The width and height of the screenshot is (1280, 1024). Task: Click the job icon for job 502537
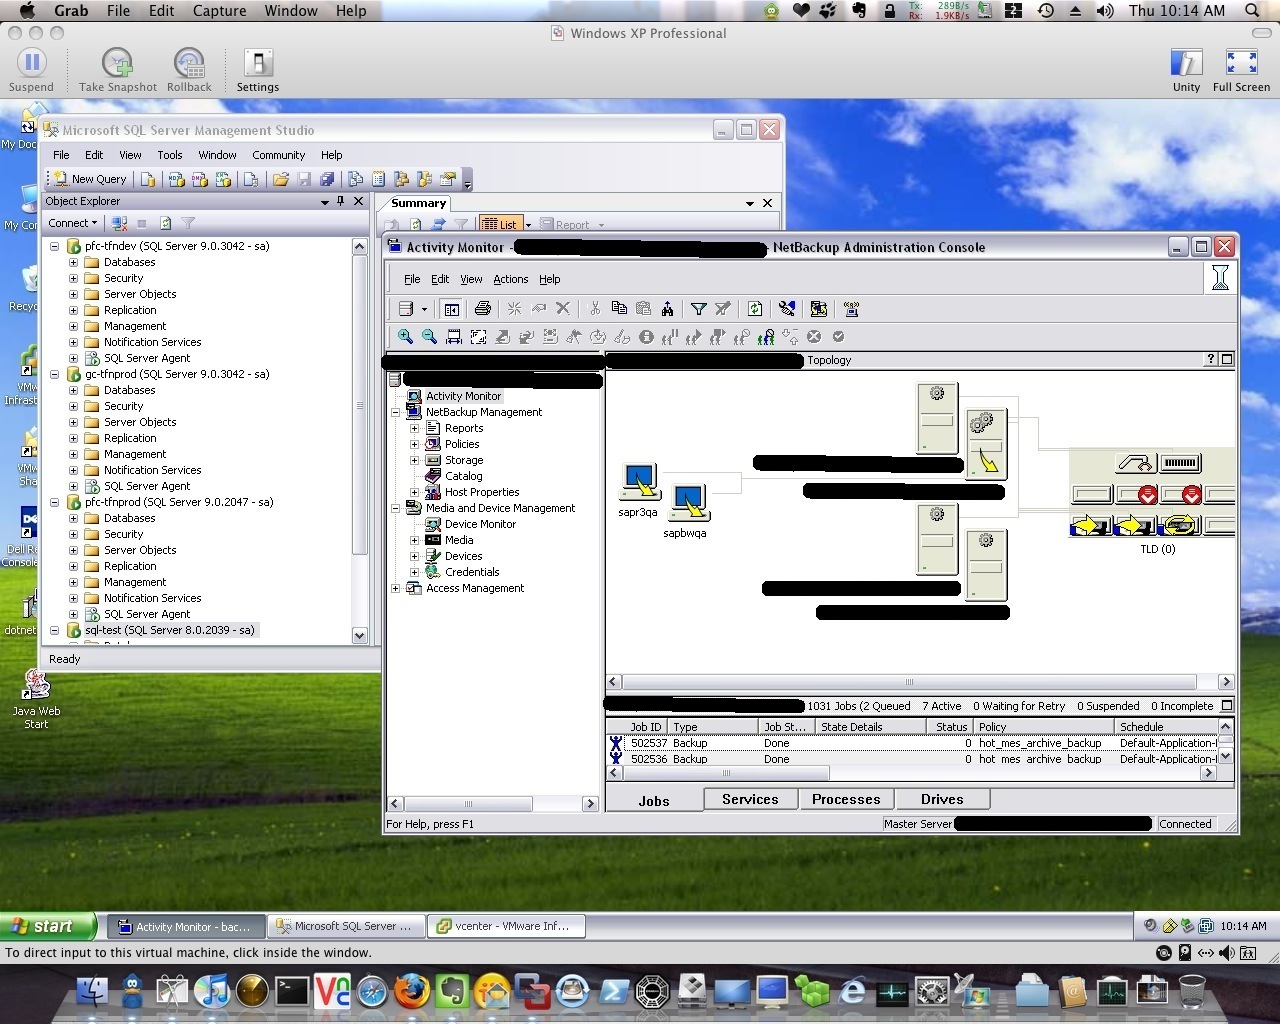coord(616,743)
